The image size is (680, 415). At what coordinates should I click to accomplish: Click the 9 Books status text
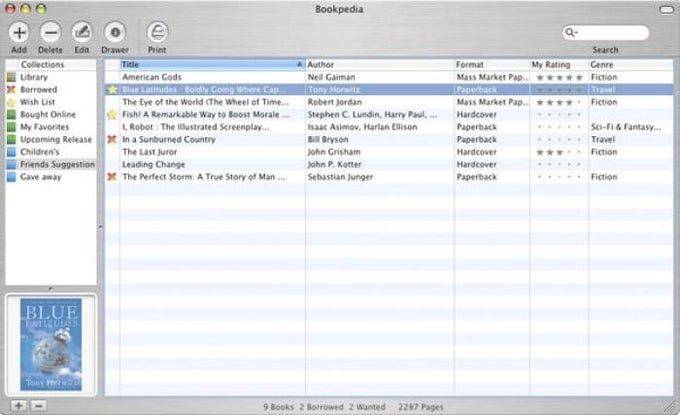click(x=278, y=407)
